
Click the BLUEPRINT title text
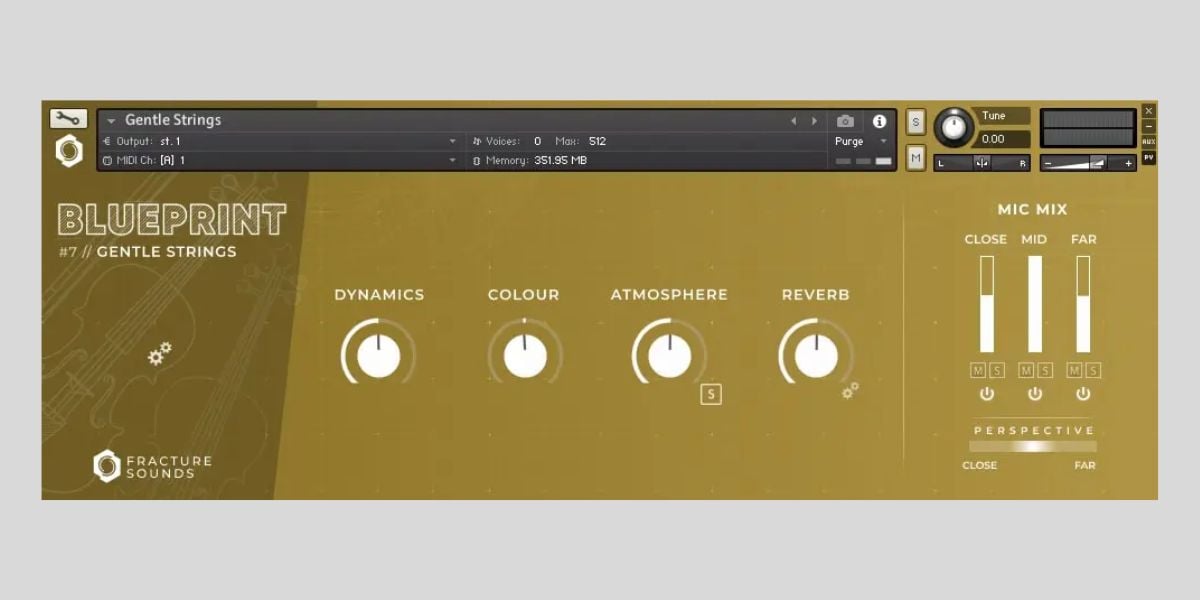[172, 220]
